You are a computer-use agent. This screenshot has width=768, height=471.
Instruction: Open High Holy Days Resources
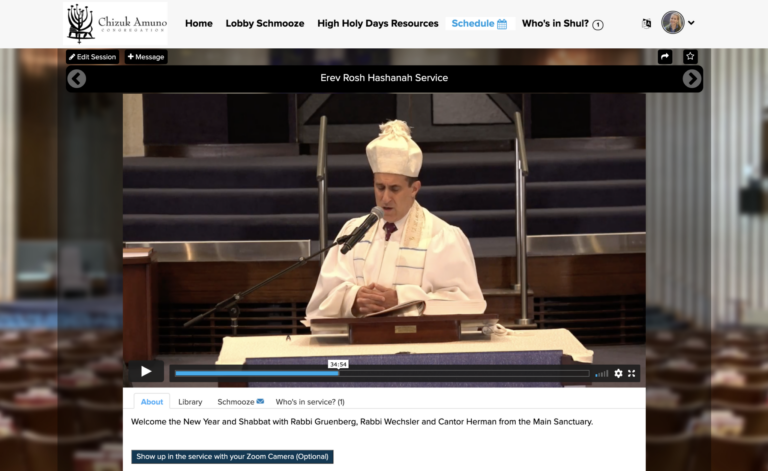[x=378, y=24]
